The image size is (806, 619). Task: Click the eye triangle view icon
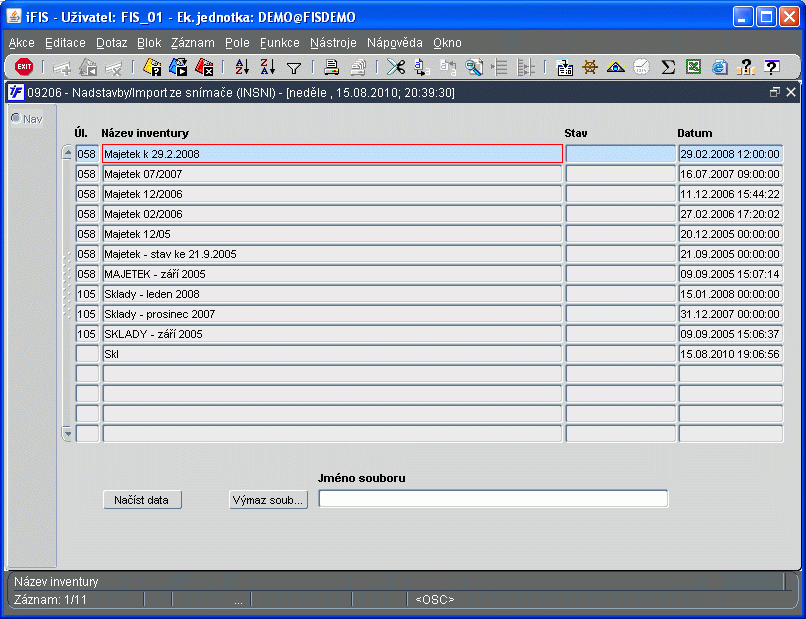pyautogui.click(x=616, y=67)
